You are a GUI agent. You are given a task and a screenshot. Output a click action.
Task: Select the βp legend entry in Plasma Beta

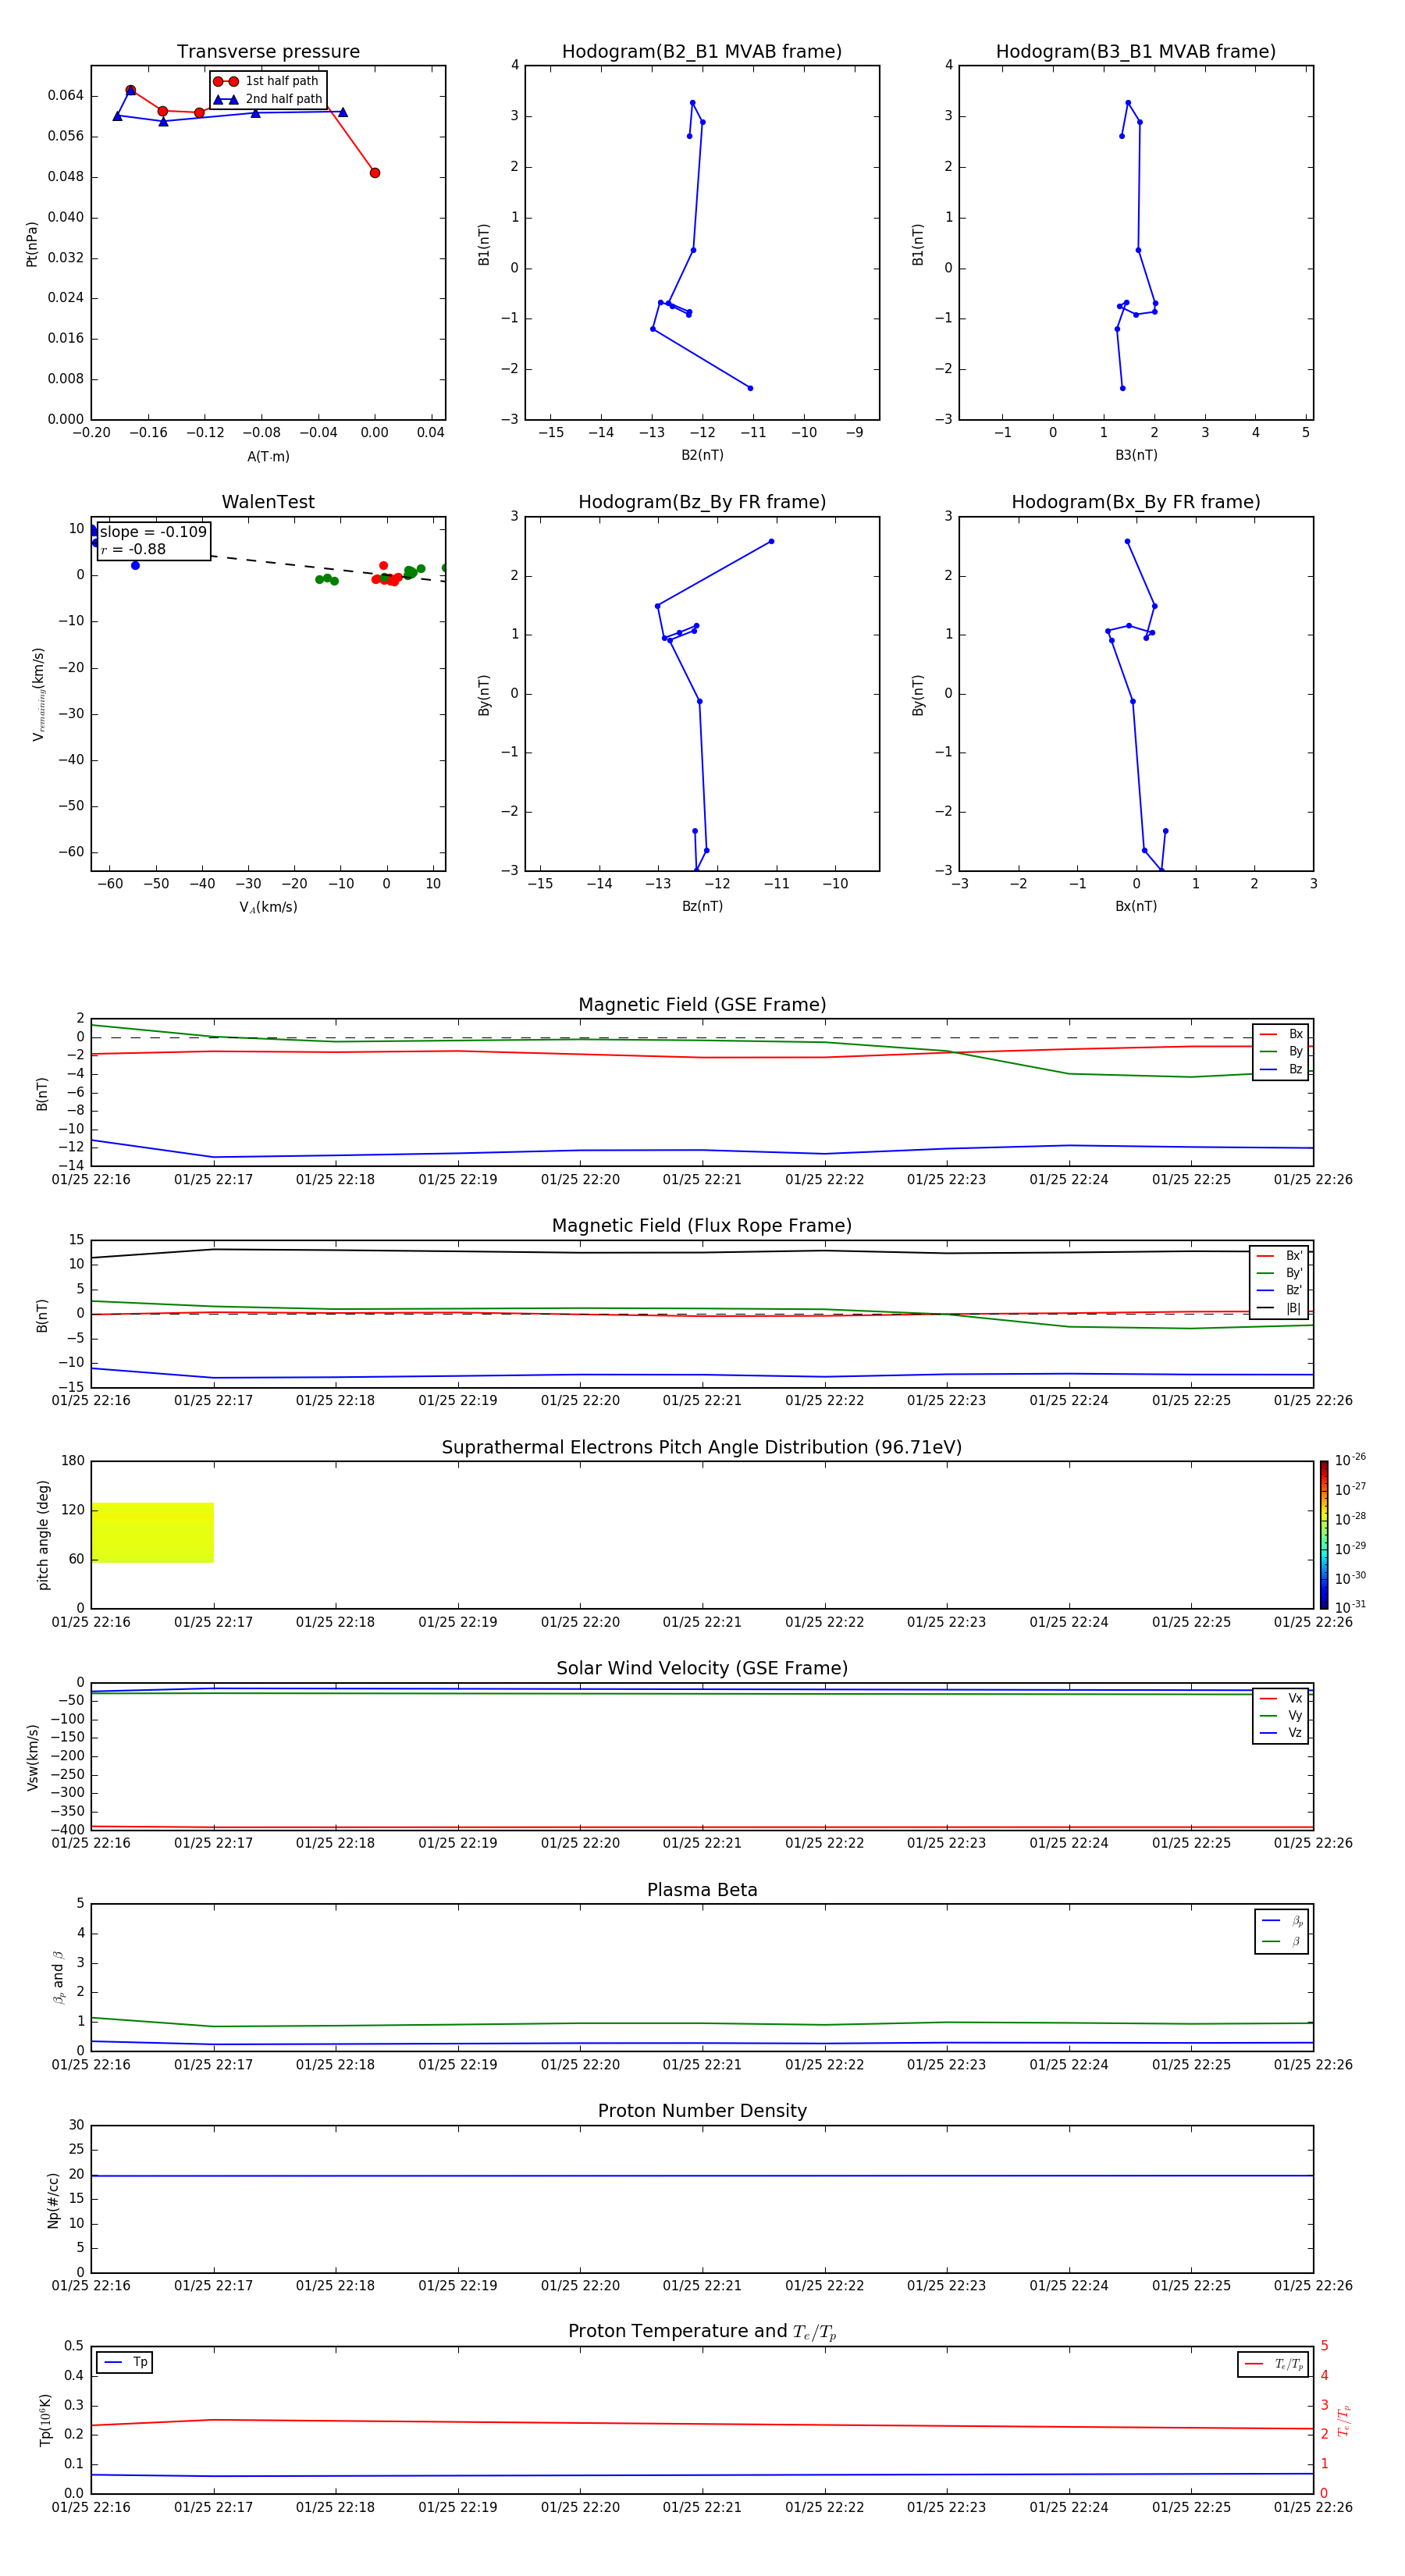(x=1282, y=1921)
